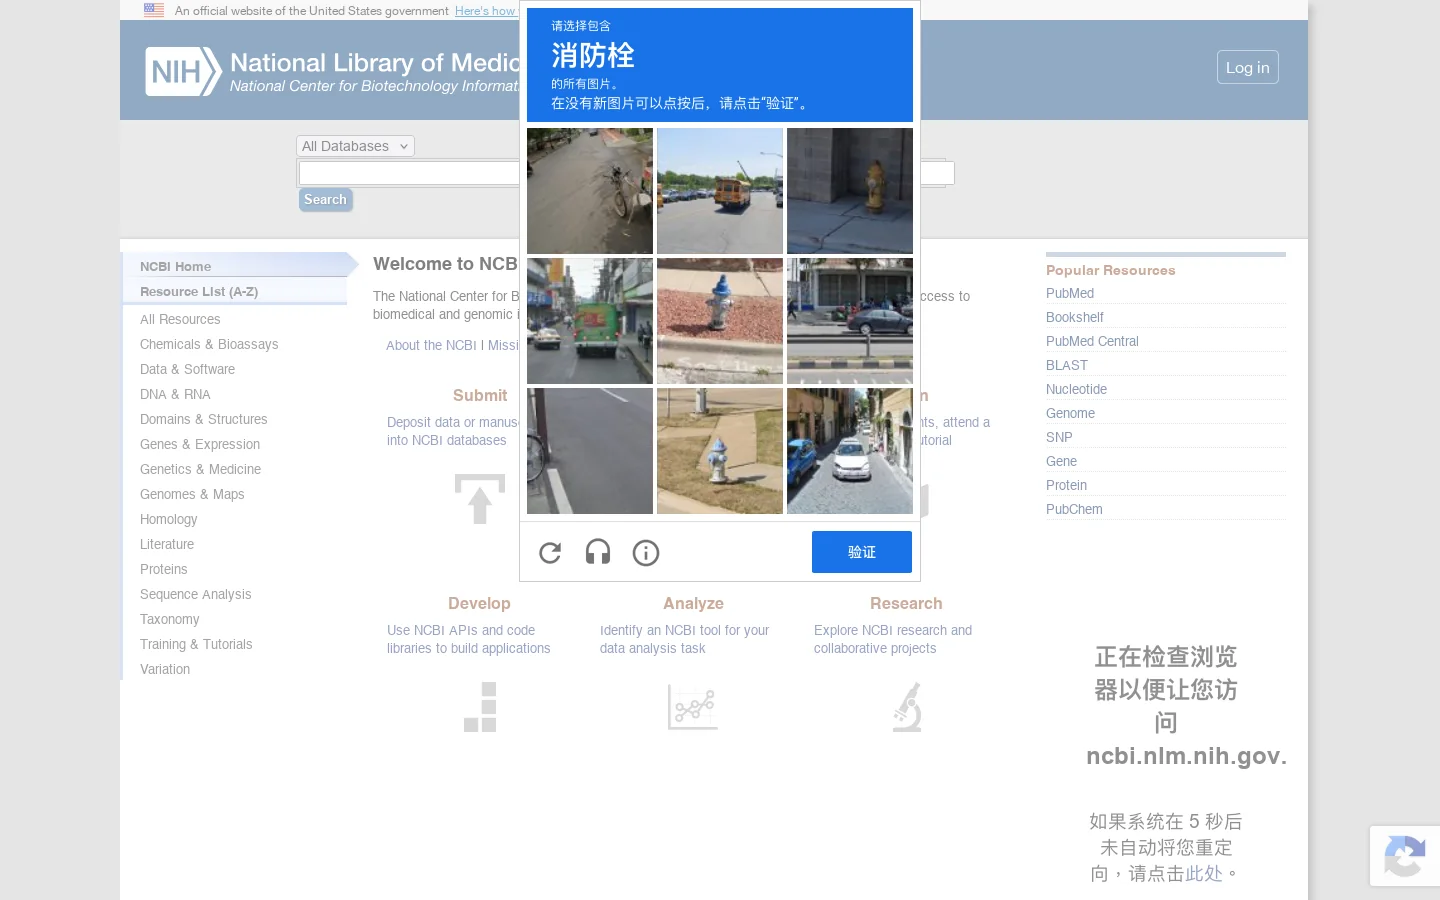1440x900 pixels.
Task: Open the captcha info help icon
Action: tap(646, 552)
